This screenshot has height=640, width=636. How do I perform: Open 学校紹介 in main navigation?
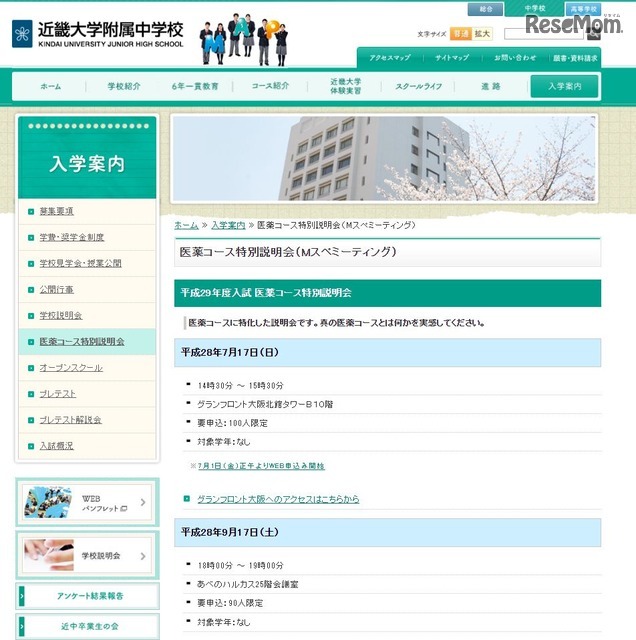(x=124, y=87)
